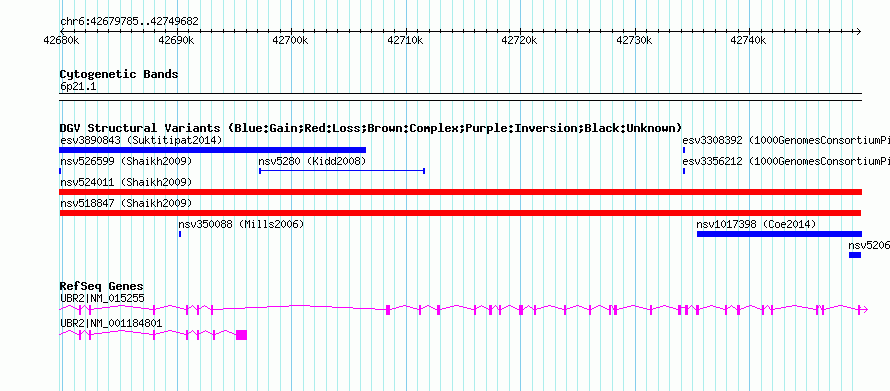Click the 42720k ruler tick label
890x391 pixels.
[x=519, y=41]
